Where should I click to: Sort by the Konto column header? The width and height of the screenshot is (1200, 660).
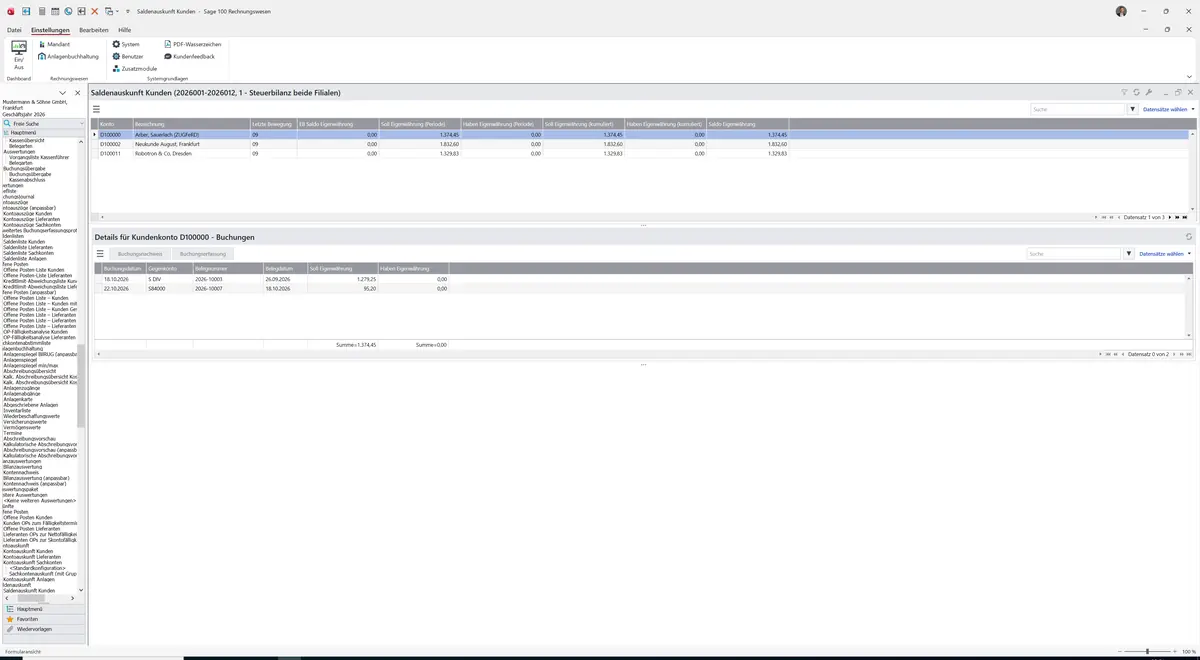(x=115, y=124)
